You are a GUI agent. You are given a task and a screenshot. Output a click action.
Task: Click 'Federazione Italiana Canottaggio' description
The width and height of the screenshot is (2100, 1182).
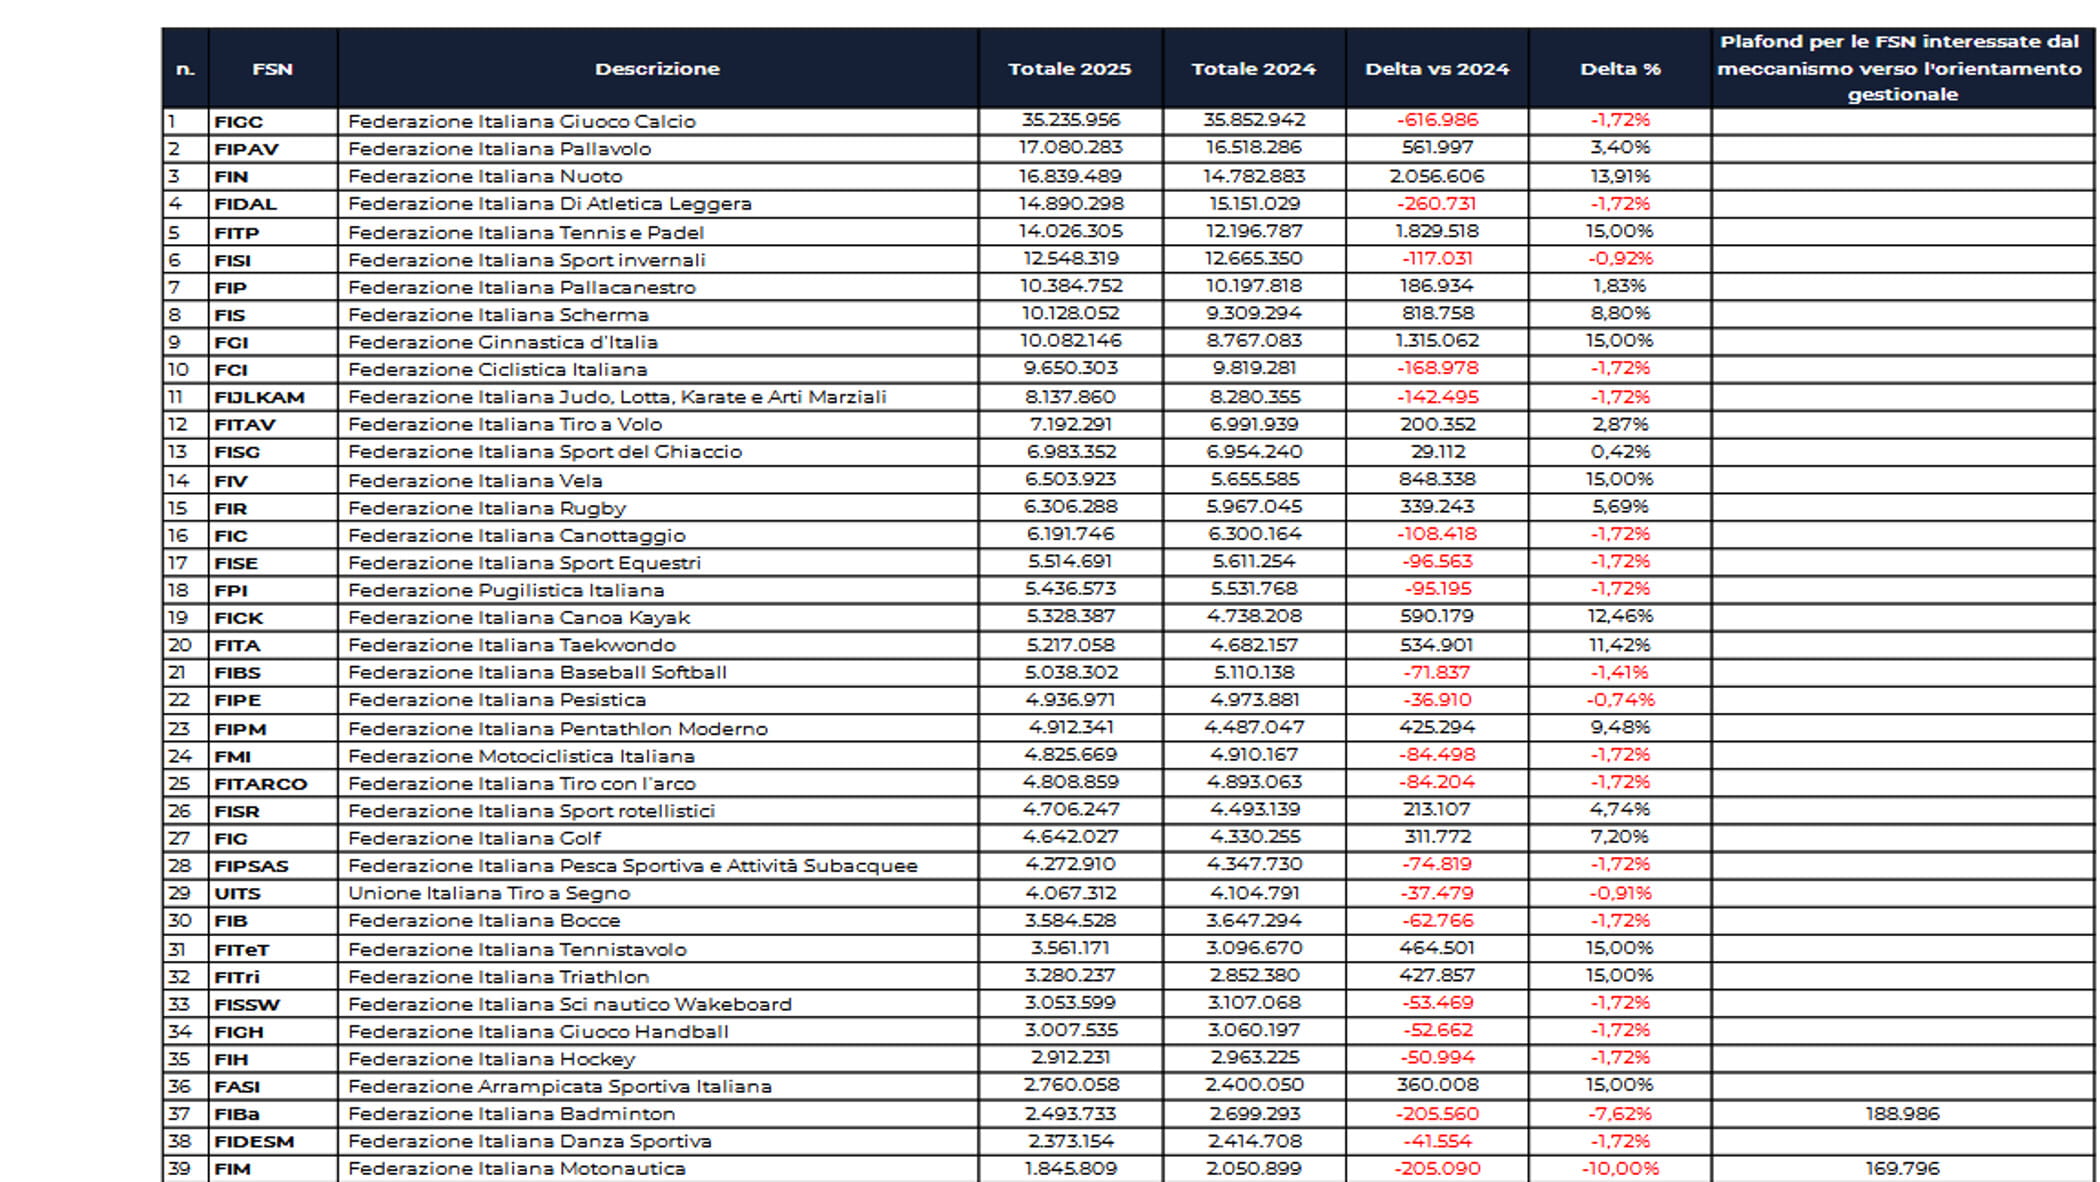[516, 535]
